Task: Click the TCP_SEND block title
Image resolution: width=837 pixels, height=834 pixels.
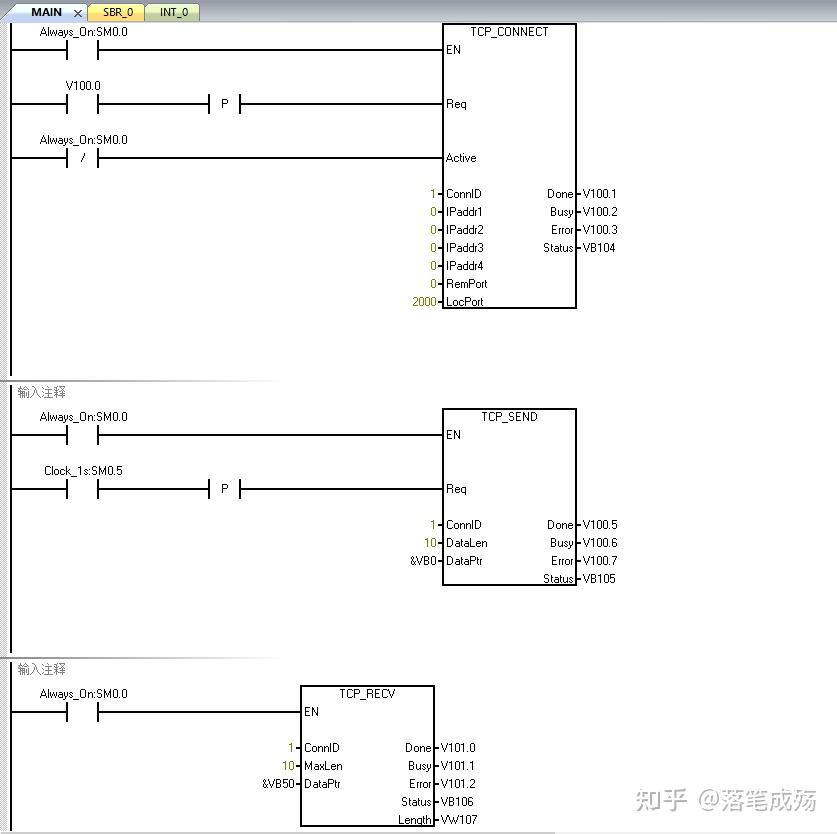Action: tap(509, 416)
